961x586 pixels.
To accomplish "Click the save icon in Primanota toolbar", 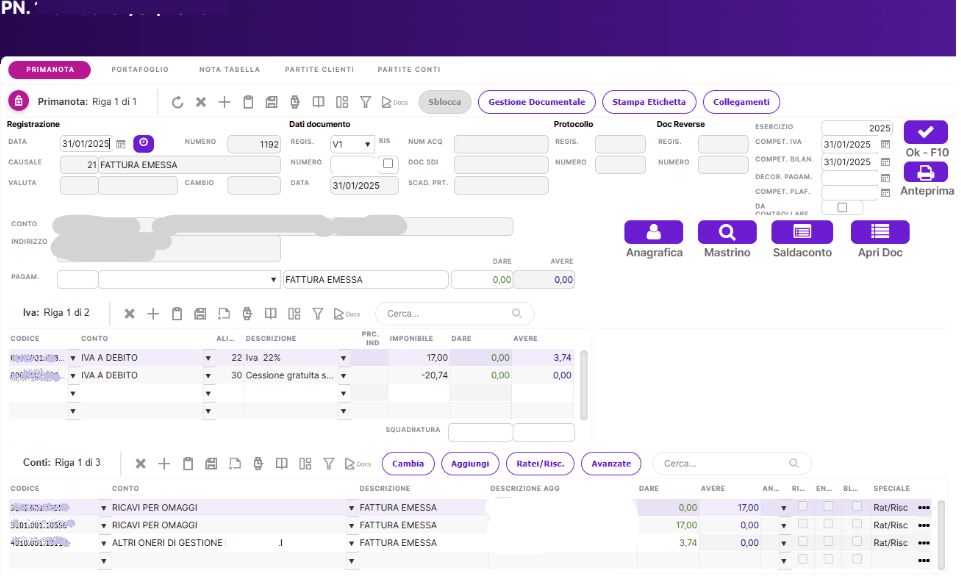I will [x=272, y=102].
